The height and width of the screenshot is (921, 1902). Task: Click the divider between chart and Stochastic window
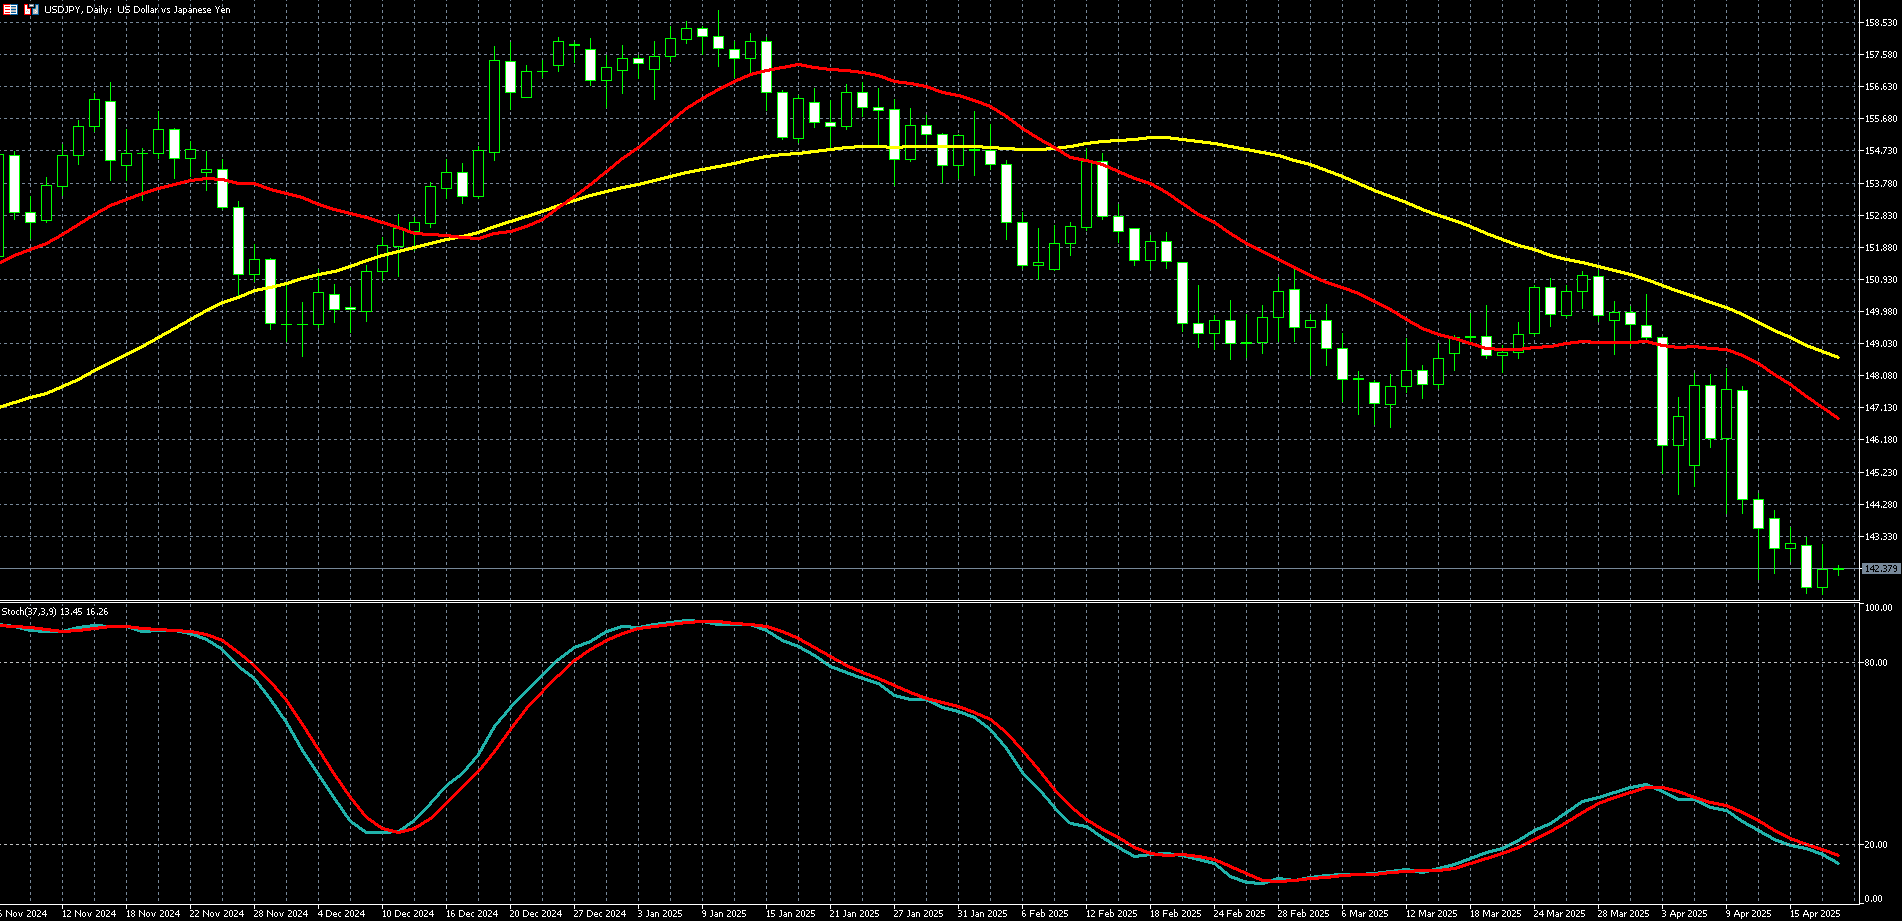930,601
